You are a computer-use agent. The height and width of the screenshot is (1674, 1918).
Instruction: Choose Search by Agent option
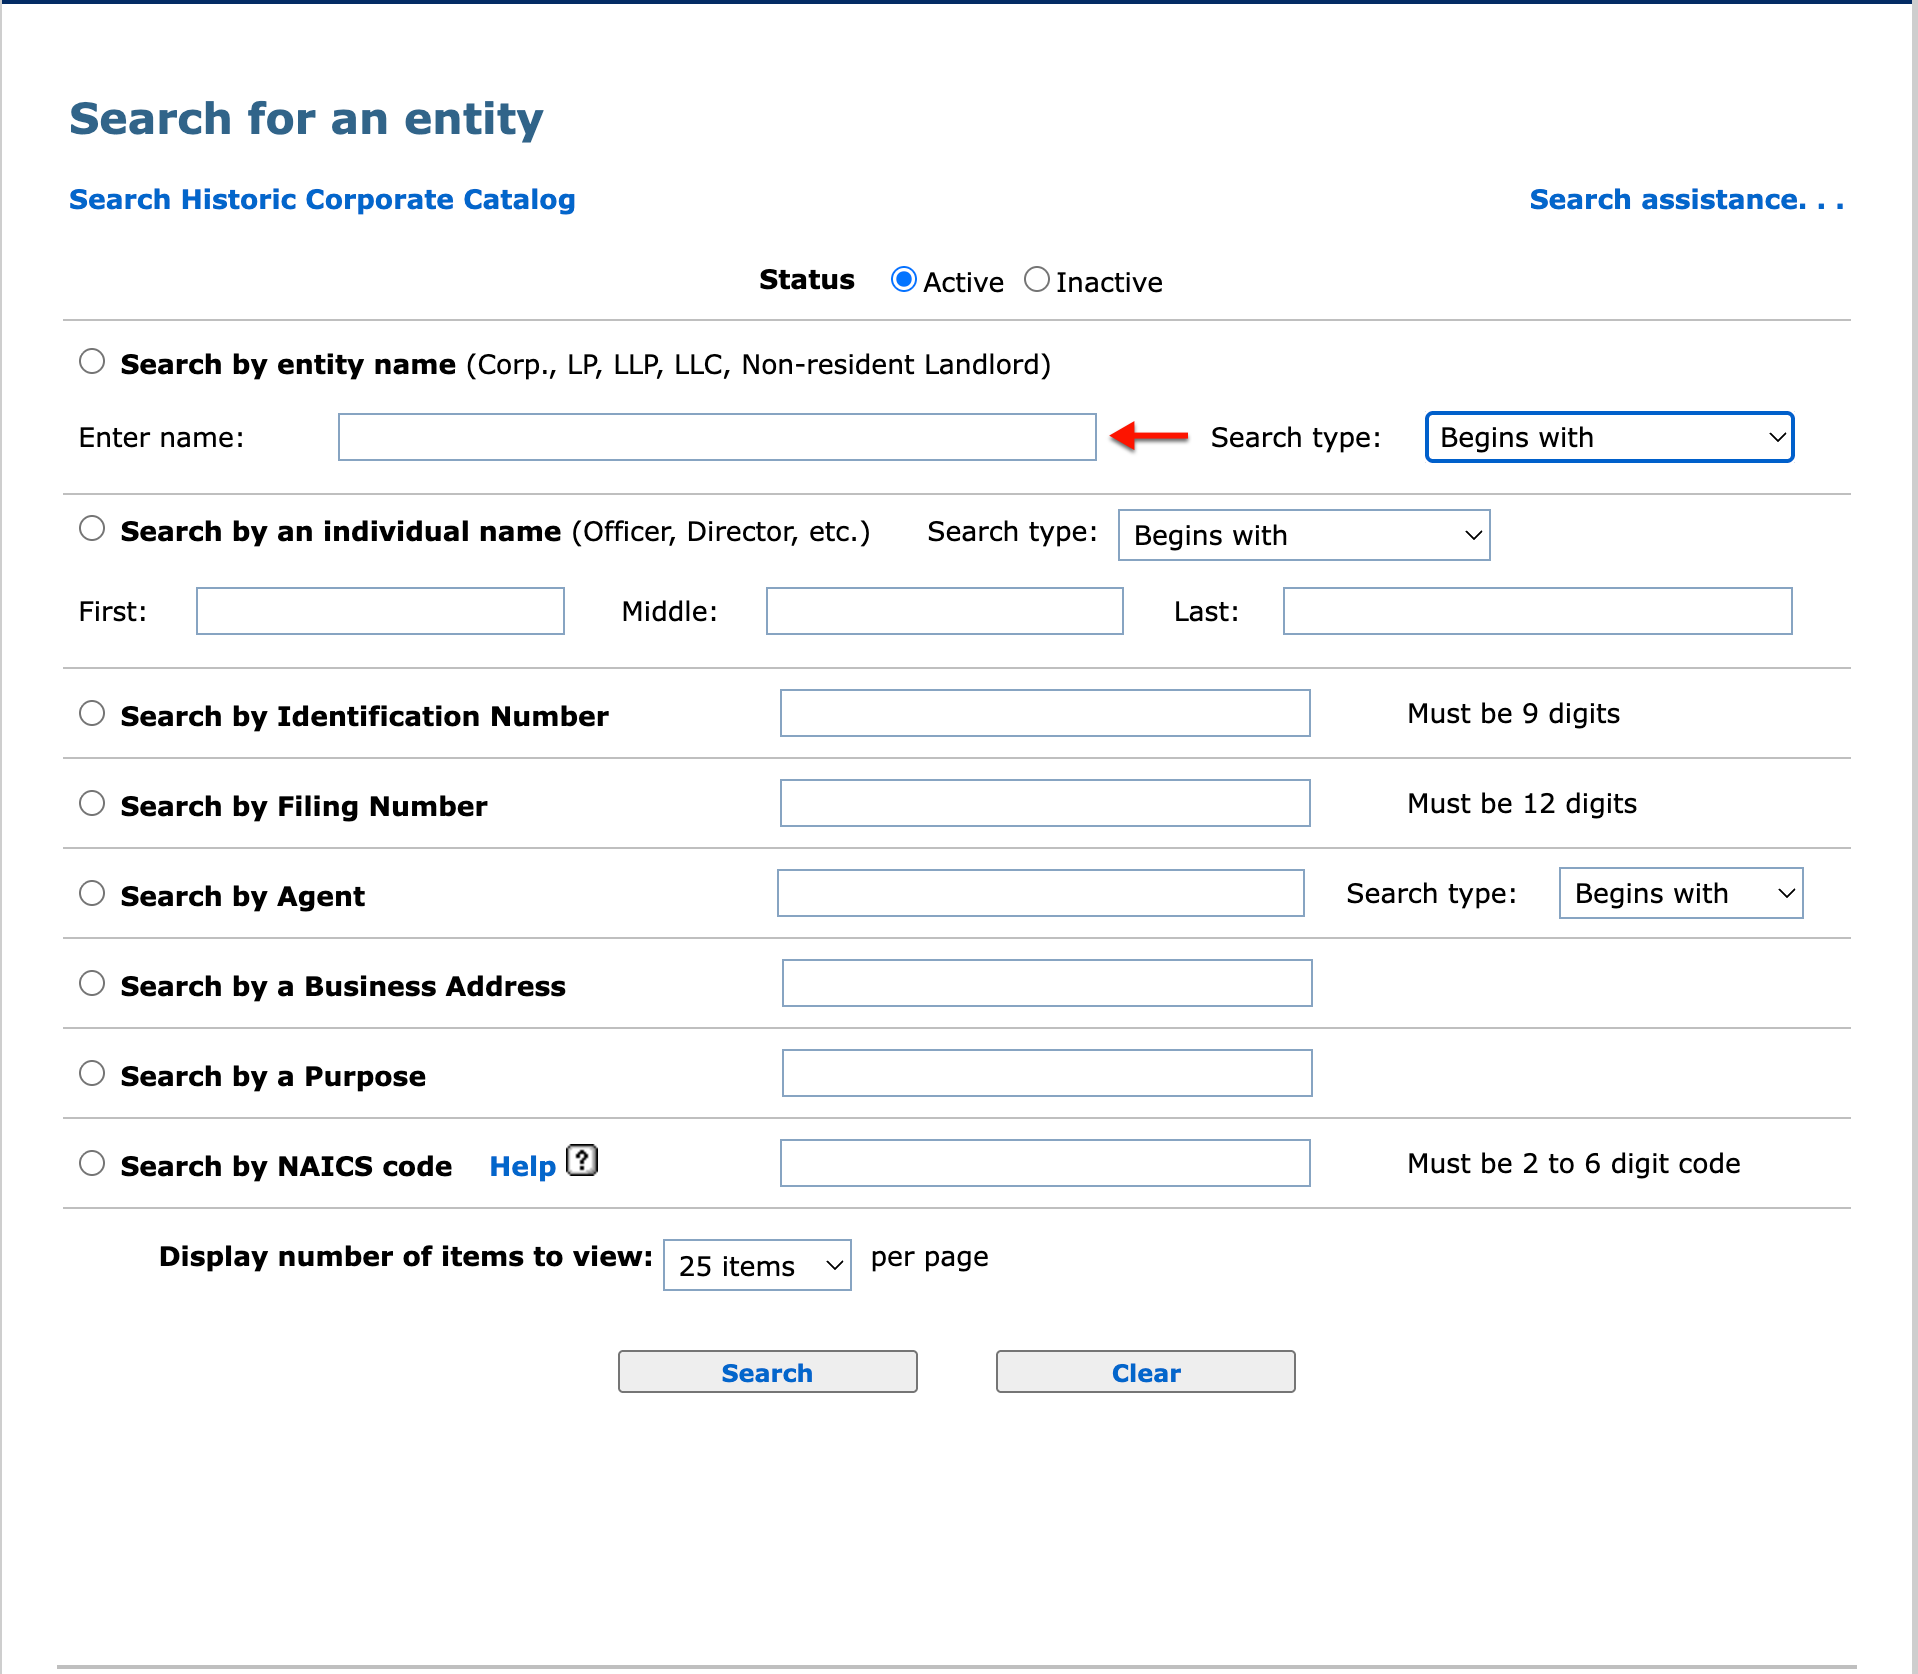tap(92, 894)
